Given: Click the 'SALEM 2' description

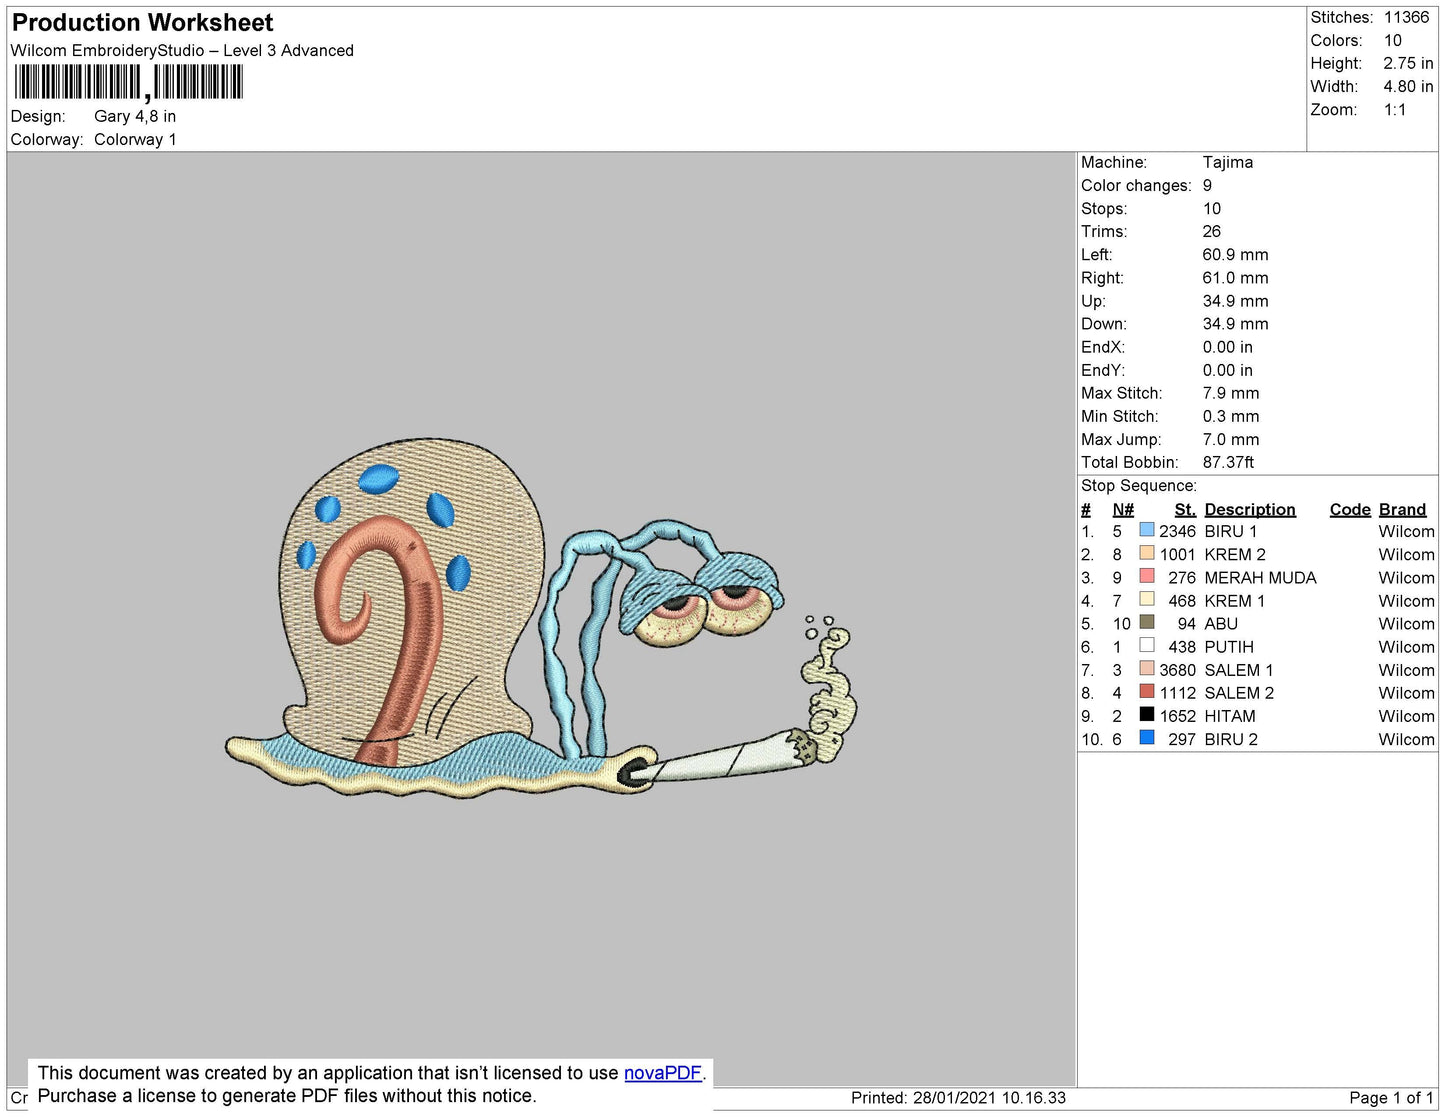Looking at the screenshot, I should pos(1239,693).
